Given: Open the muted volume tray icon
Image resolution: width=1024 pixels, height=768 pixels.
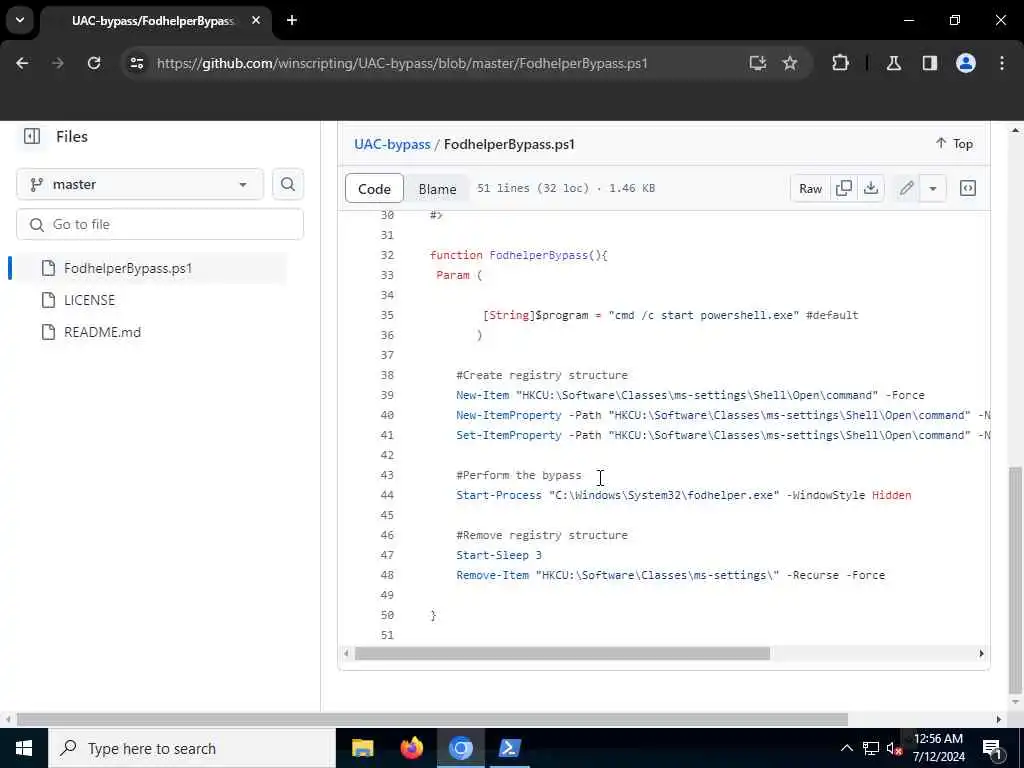Looking at the screenshot, I should 895,748.
